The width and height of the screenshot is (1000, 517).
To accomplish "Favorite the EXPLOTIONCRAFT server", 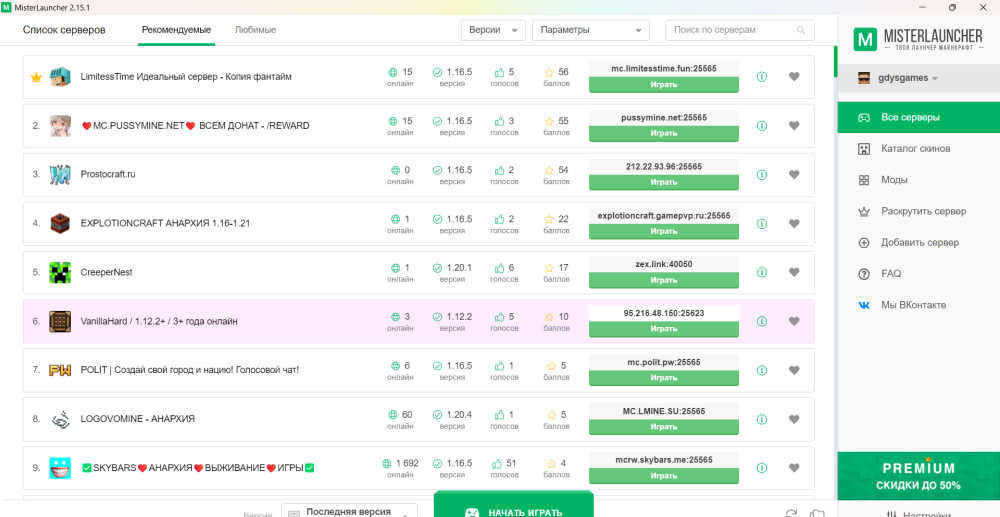I will pyautogui.click(x=794, y=224).
